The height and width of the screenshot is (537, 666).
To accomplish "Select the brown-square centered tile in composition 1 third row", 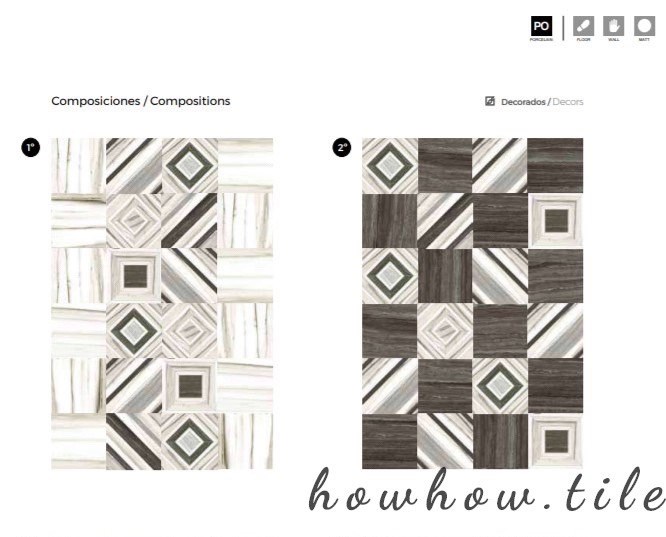I will coord(134,276).
